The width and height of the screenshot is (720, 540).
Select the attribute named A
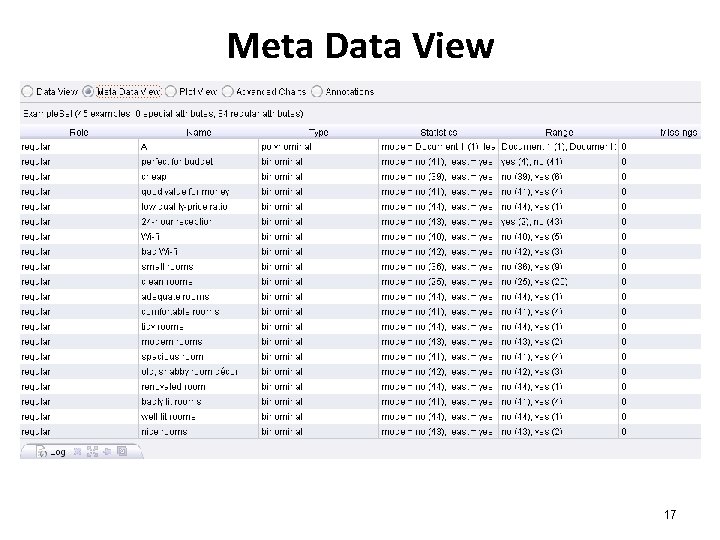[x=144, y=147]
